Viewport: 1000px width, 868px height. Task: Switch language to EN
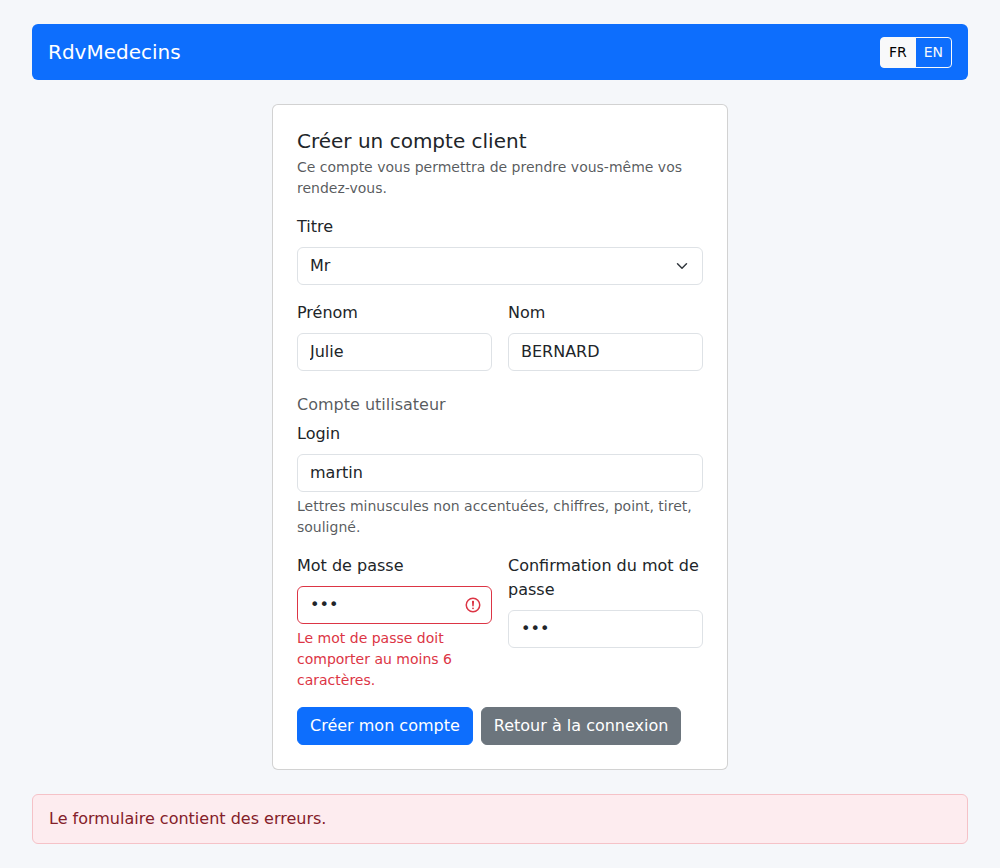click(x=933, y=52)
